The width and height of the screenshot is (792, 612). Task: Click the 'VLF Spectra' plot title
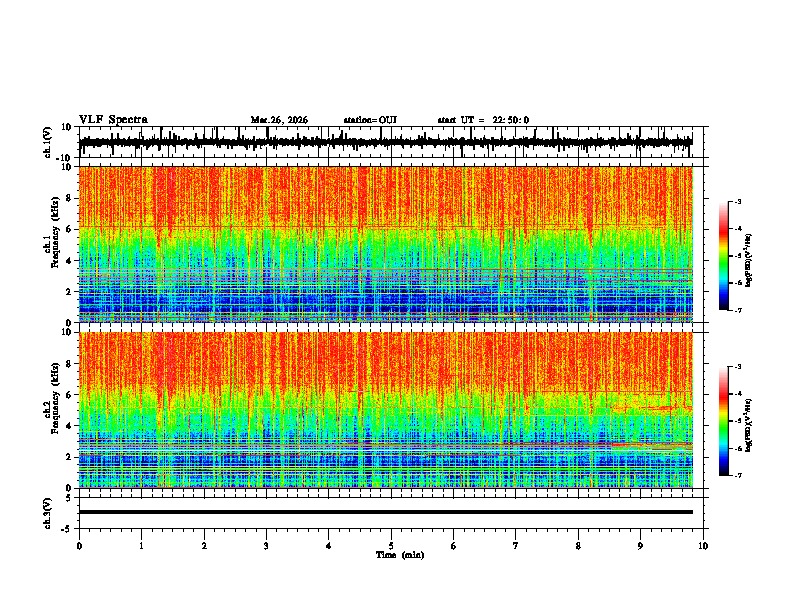[113, 120]
